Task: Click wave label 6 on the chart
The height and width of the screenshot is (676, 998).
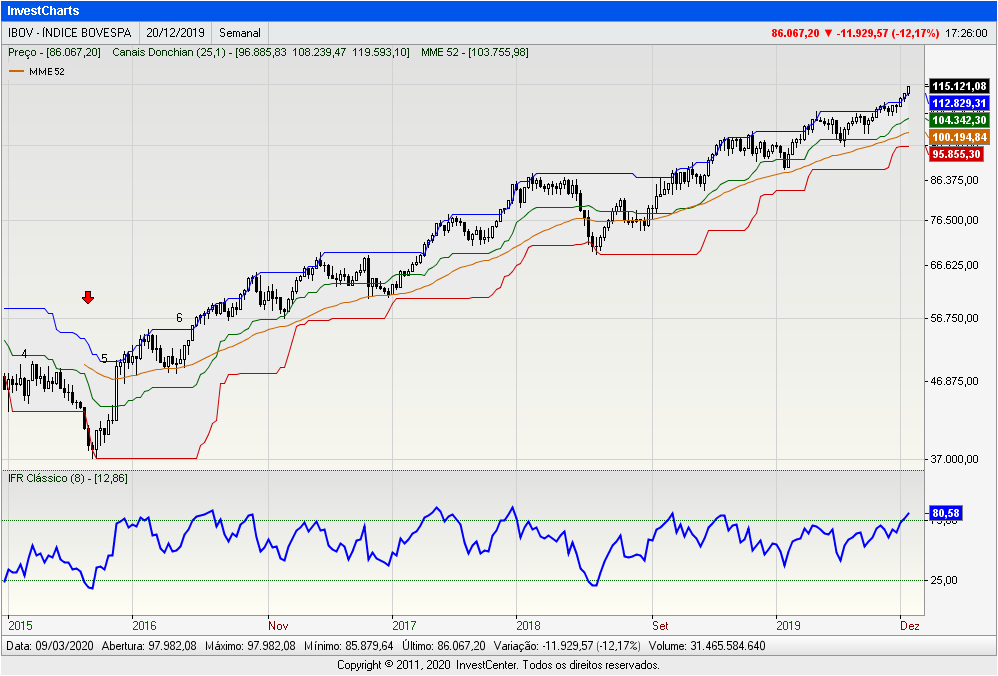Action: [x=179, y=318]
